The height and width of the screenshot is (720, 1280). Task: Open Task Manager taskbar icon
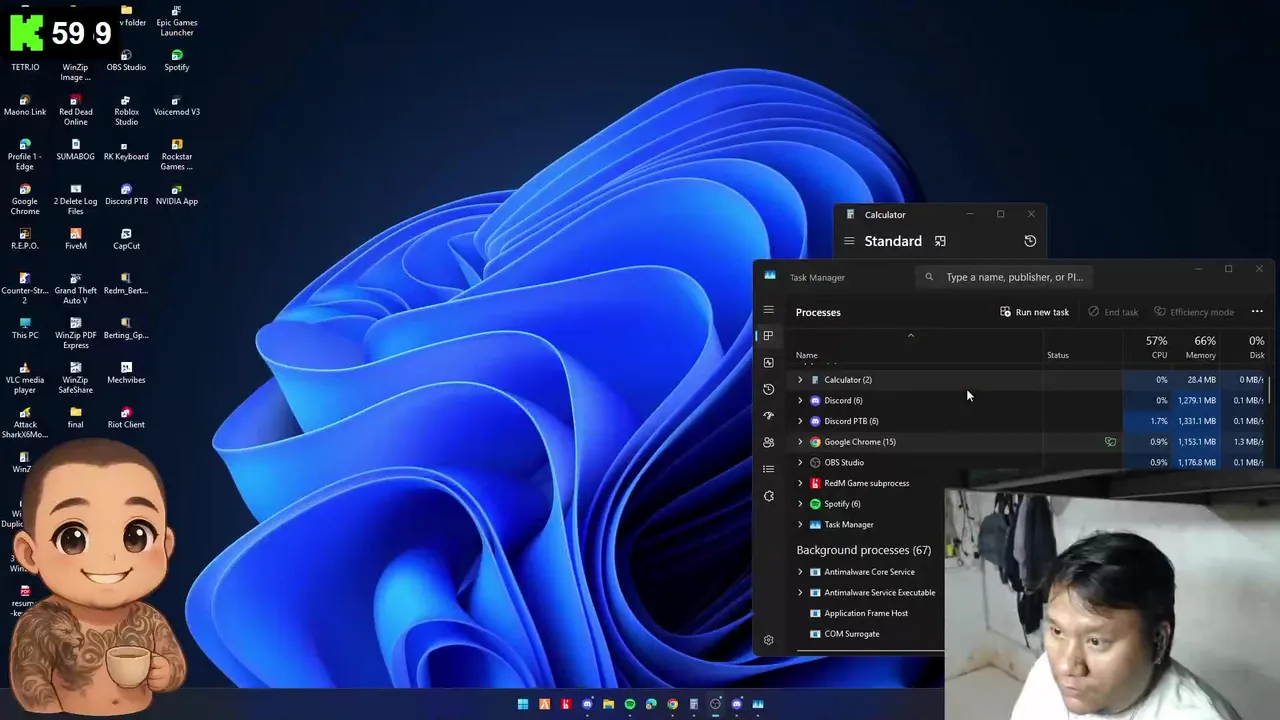click(758, 704)
